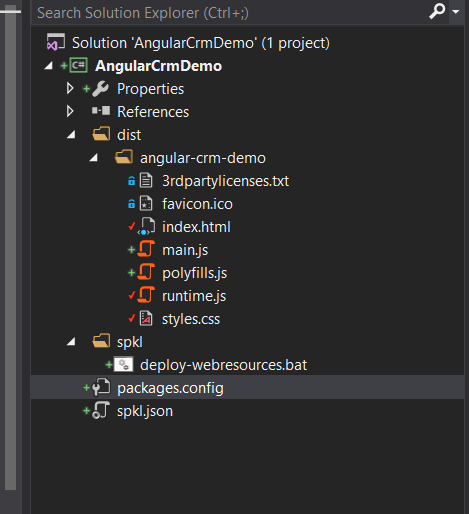469x514 pixels.
Task: Click the index.html file icon
Action: click(147, 226)
